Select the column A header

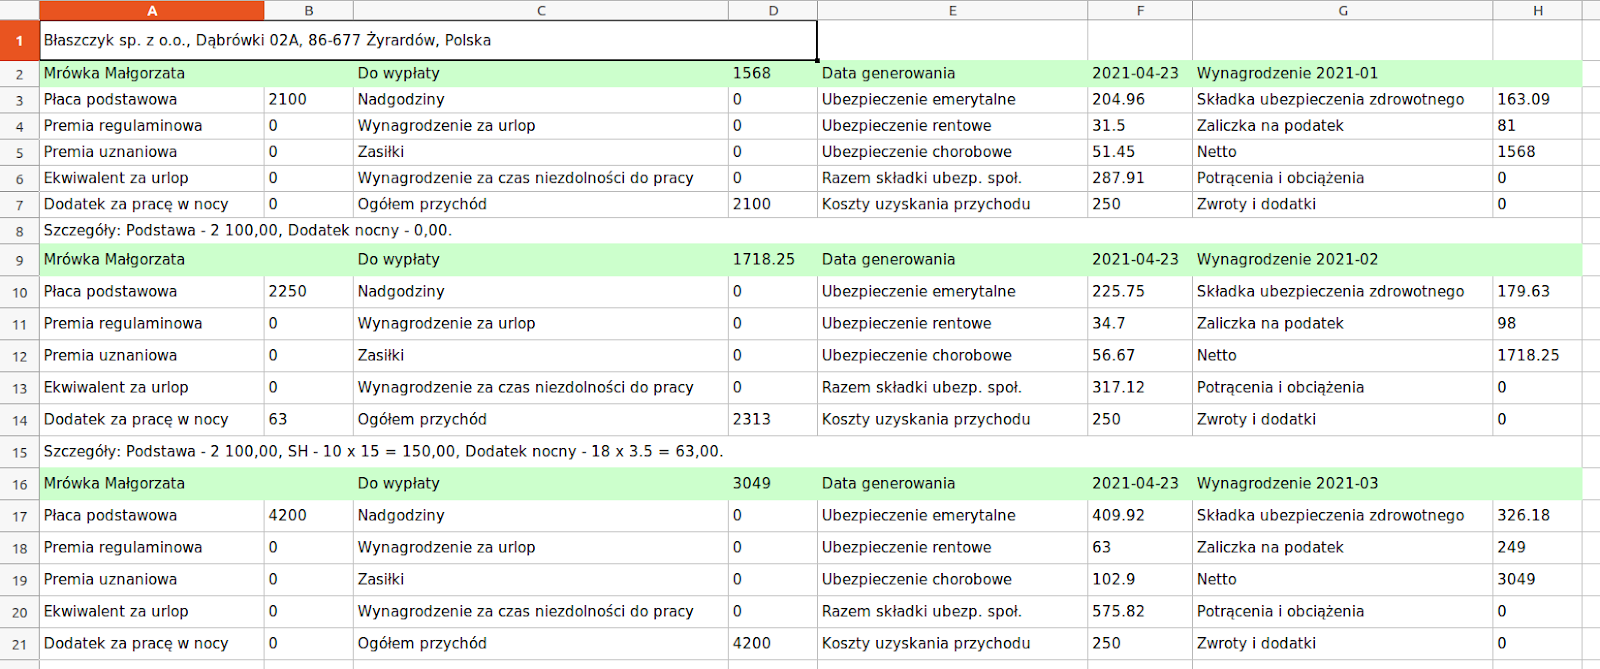(152, 11)
